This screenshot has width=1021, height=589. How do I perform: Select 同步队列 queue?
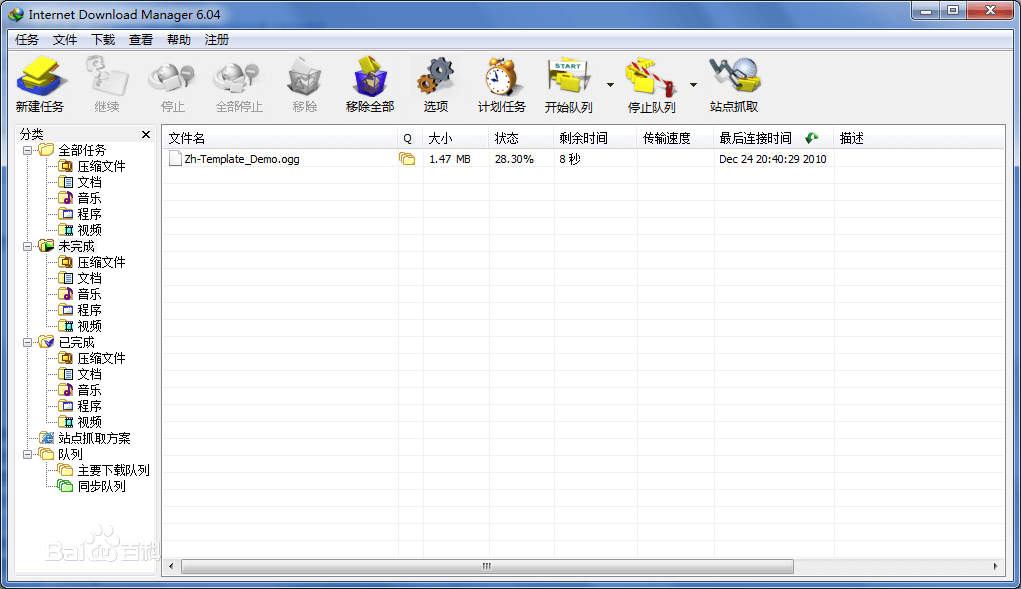101,486
